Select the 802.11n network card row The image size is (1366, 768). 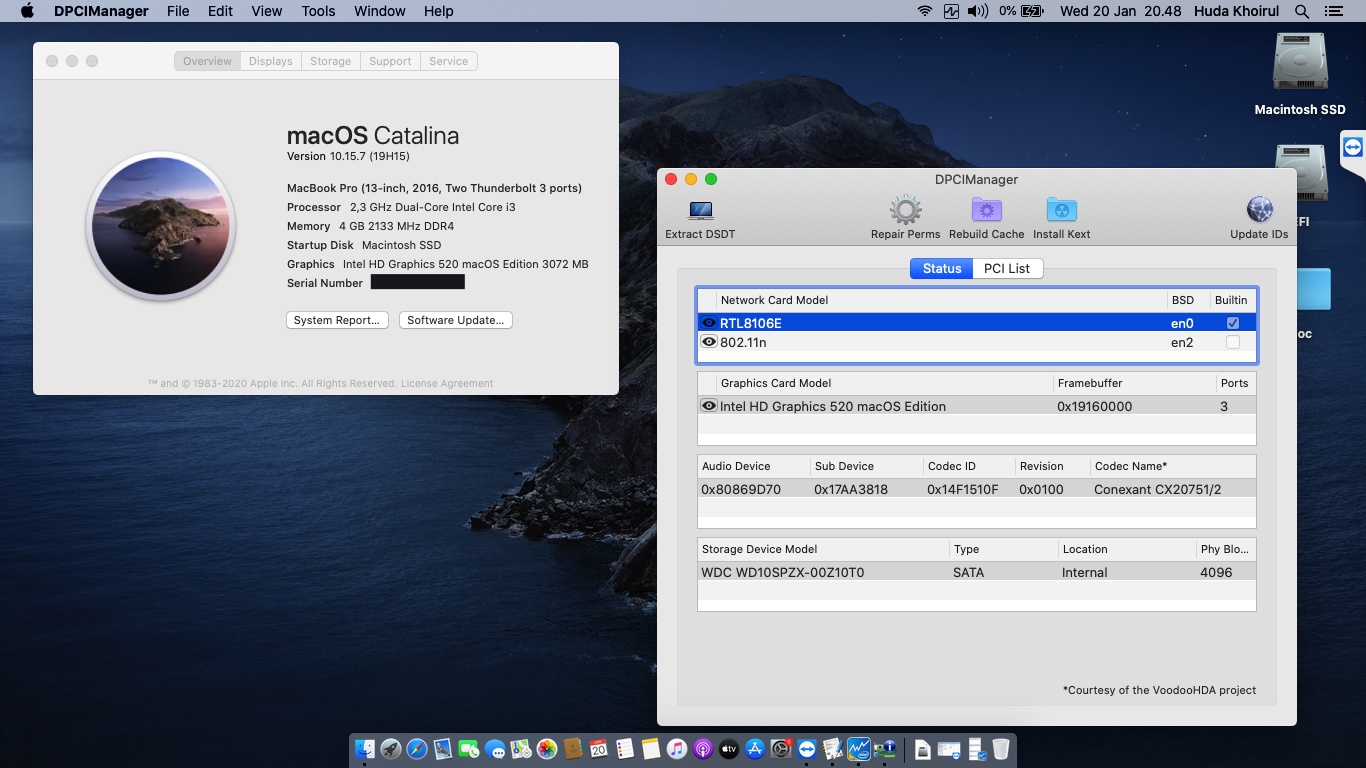tap(977, 342)
